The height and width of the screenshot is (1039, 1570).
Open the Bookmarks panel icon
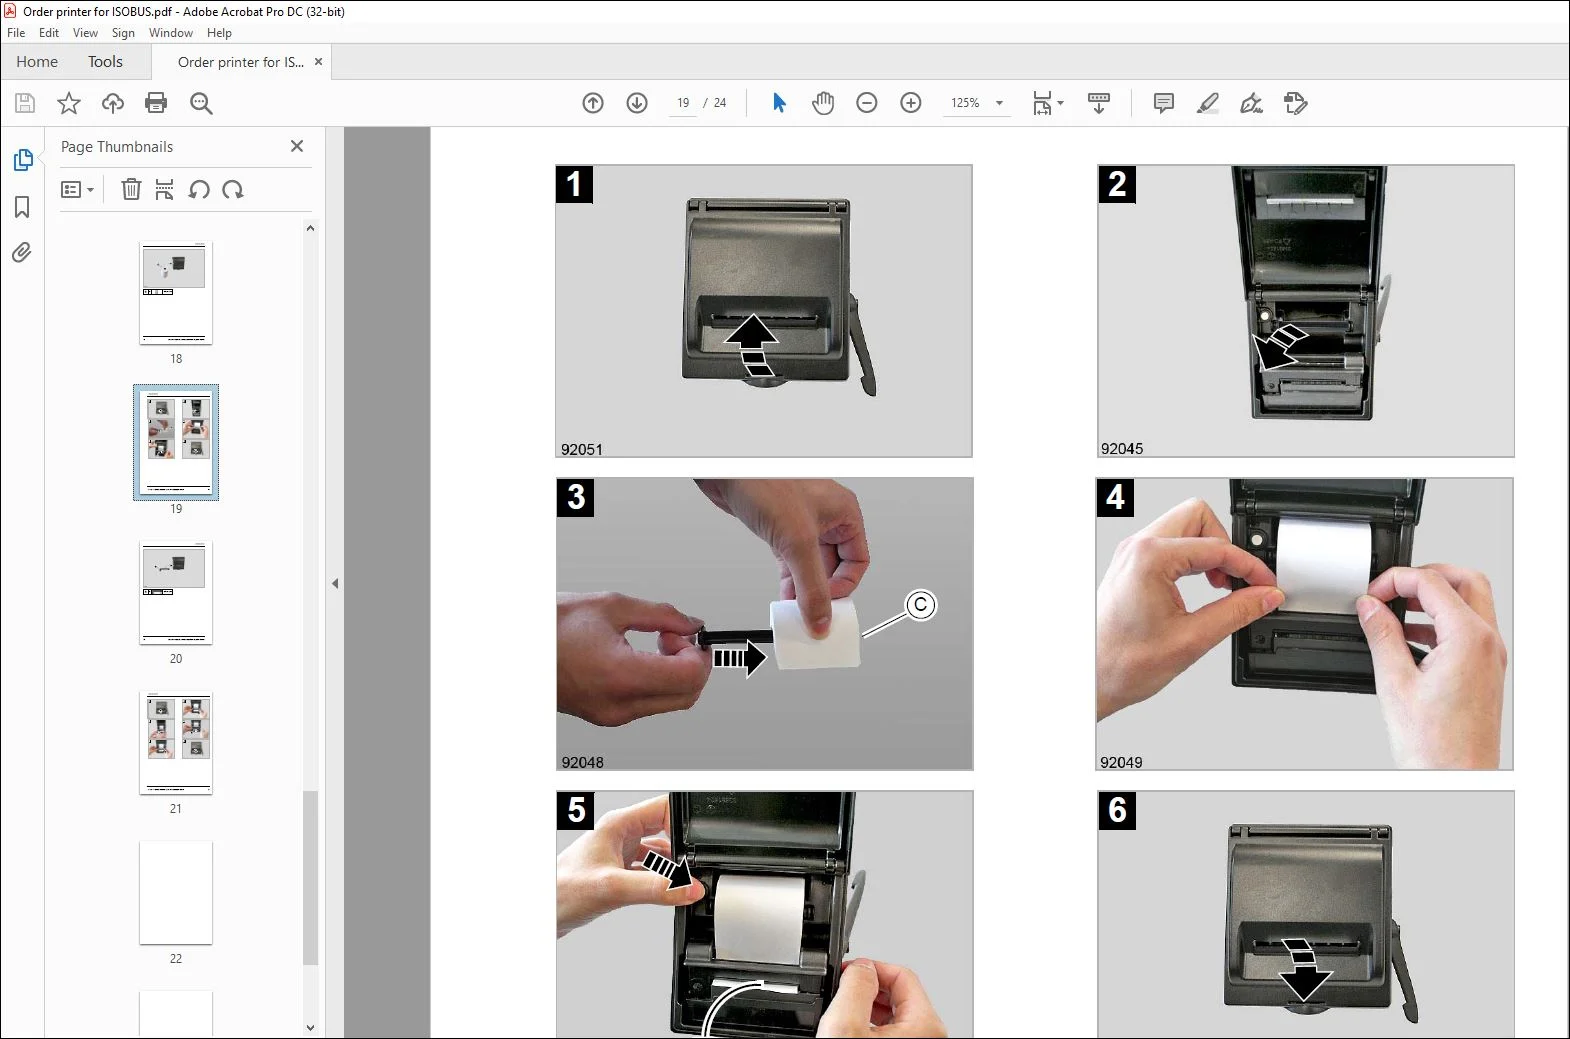(22, 207)
